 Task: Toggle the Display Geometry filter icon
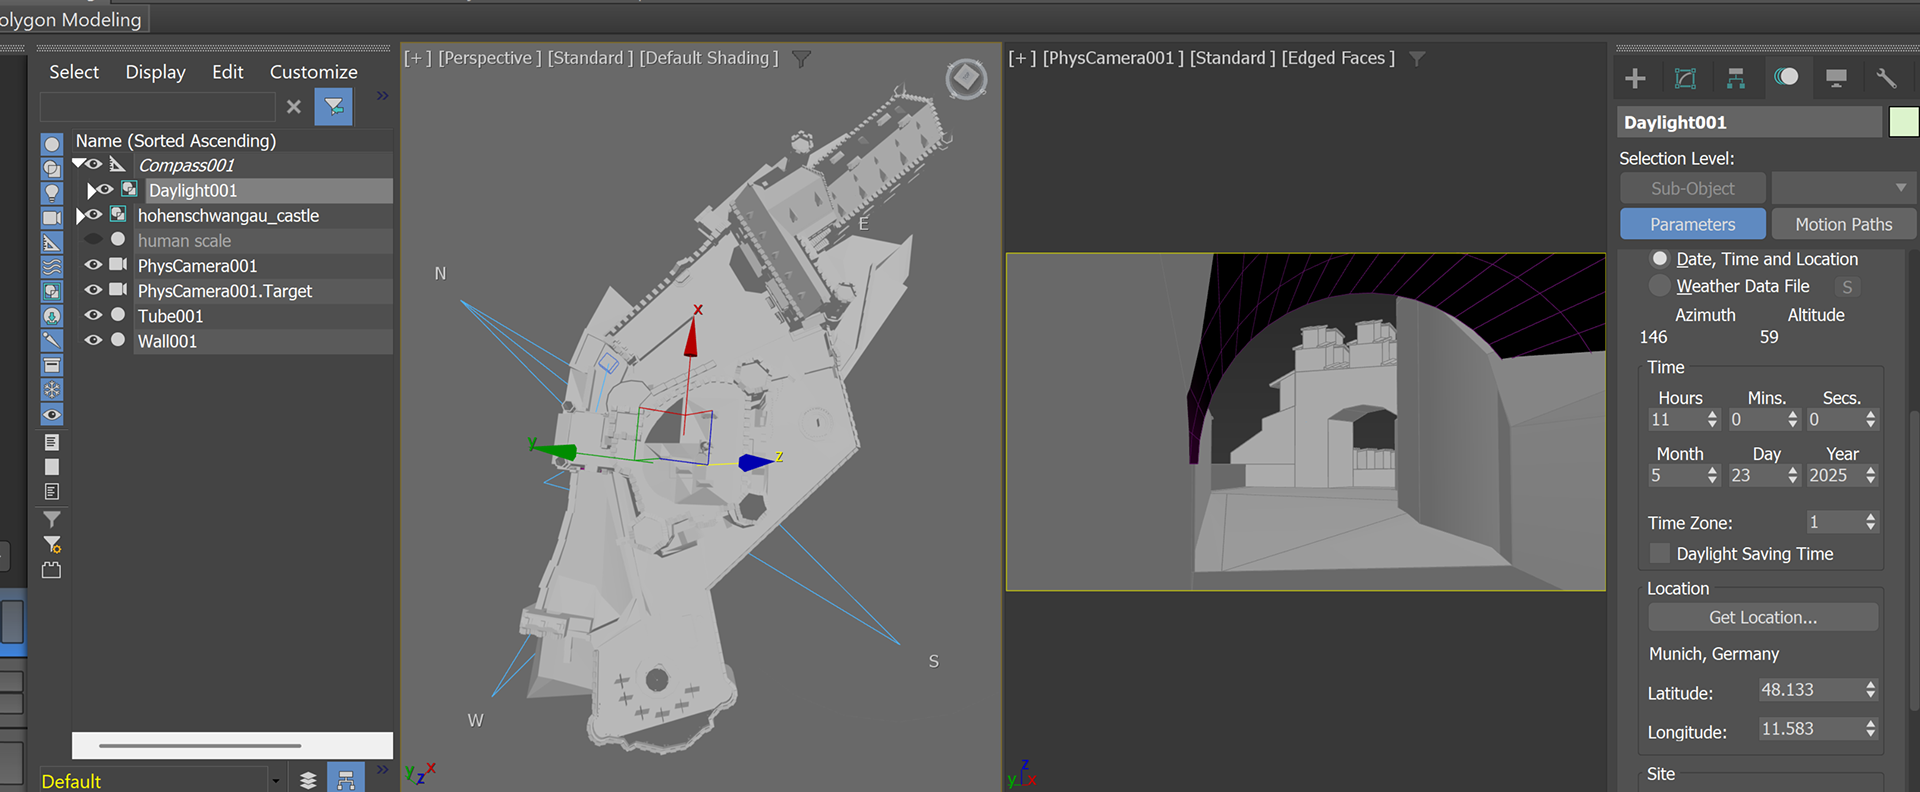point(52,144)
